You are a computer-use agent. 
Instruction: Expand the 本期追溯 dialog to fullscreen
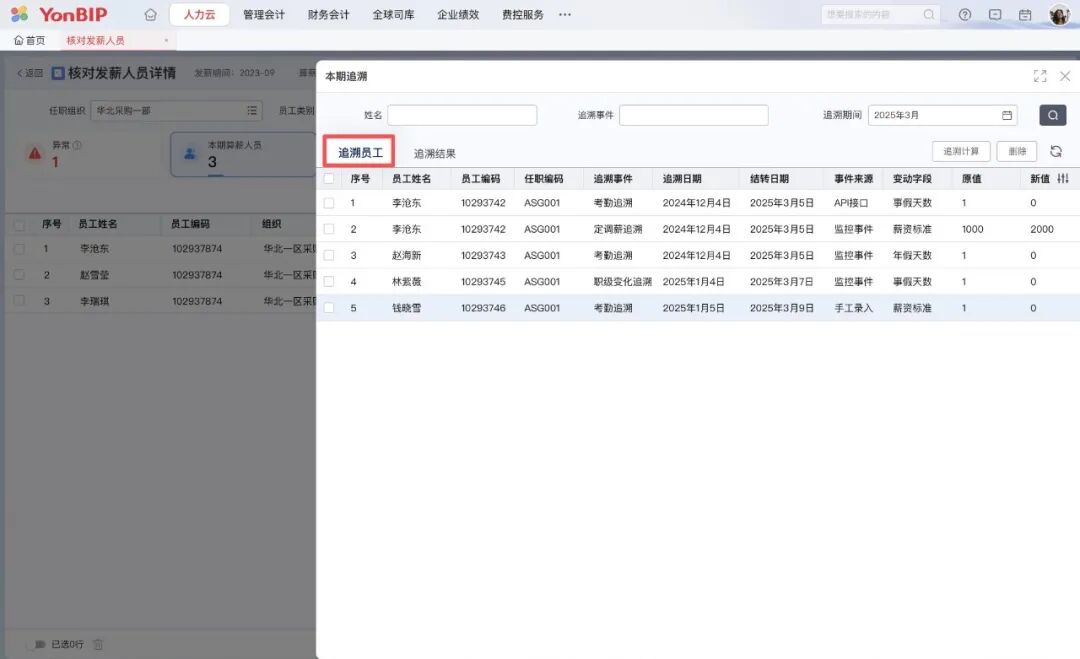click(x=1039, y=76)
